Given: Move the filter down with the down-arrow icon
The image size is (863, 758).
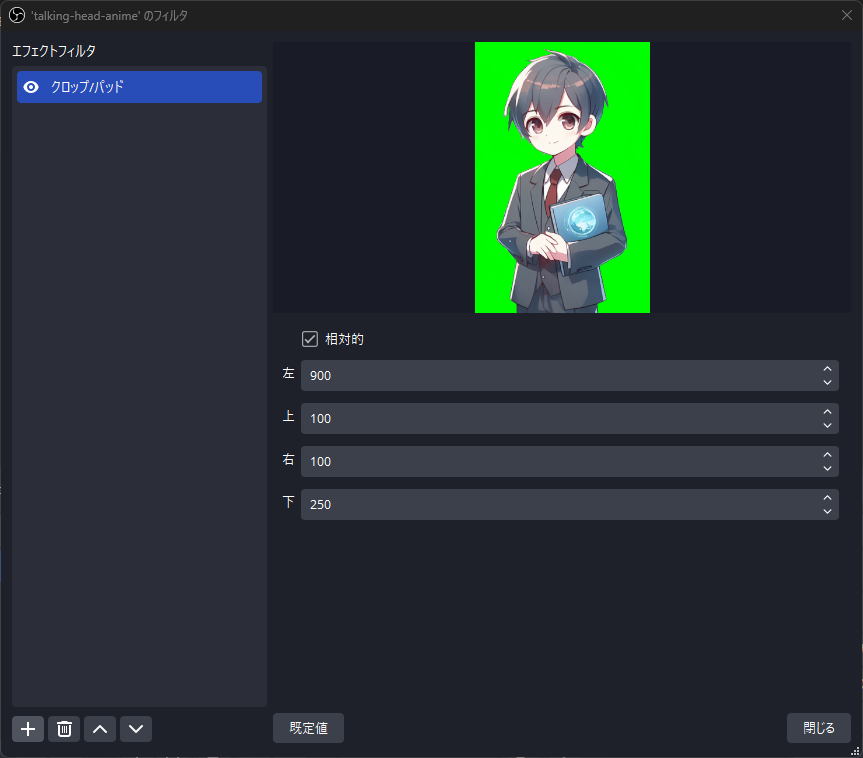Looking at the screenshot, I should (135, 729).
